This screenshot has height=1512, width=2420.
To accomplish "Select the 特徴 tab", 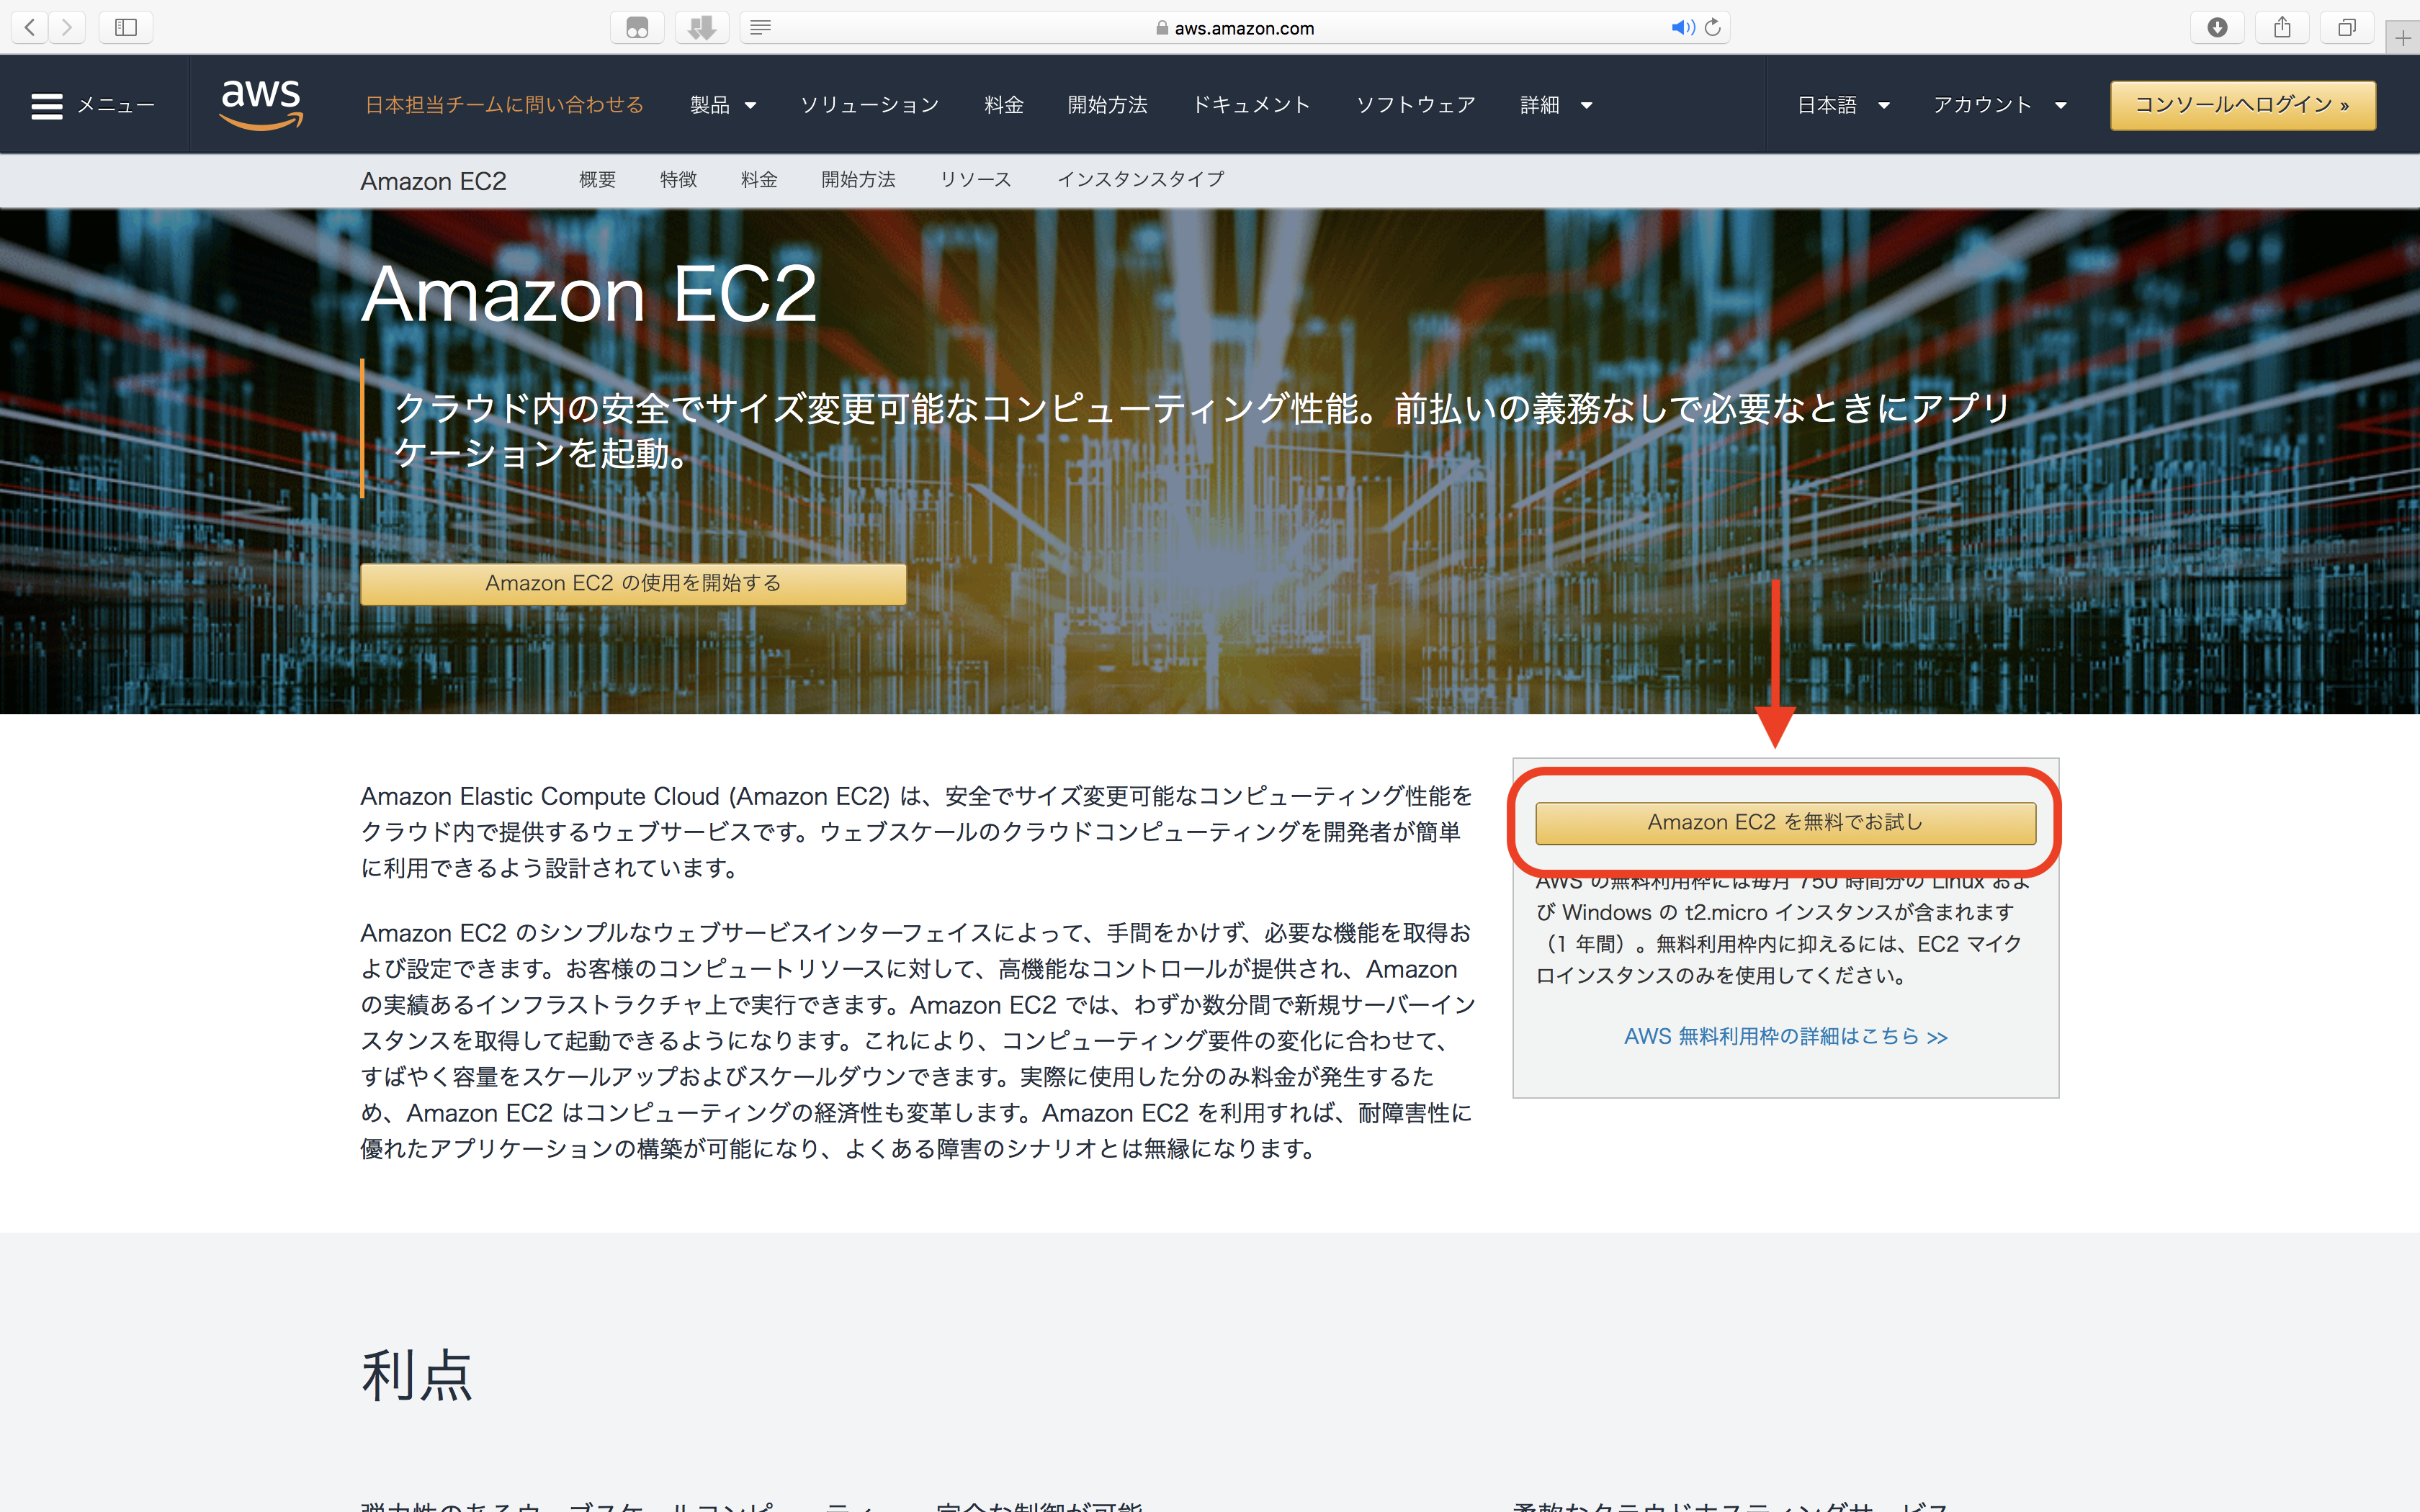I will tap(678, 180).
